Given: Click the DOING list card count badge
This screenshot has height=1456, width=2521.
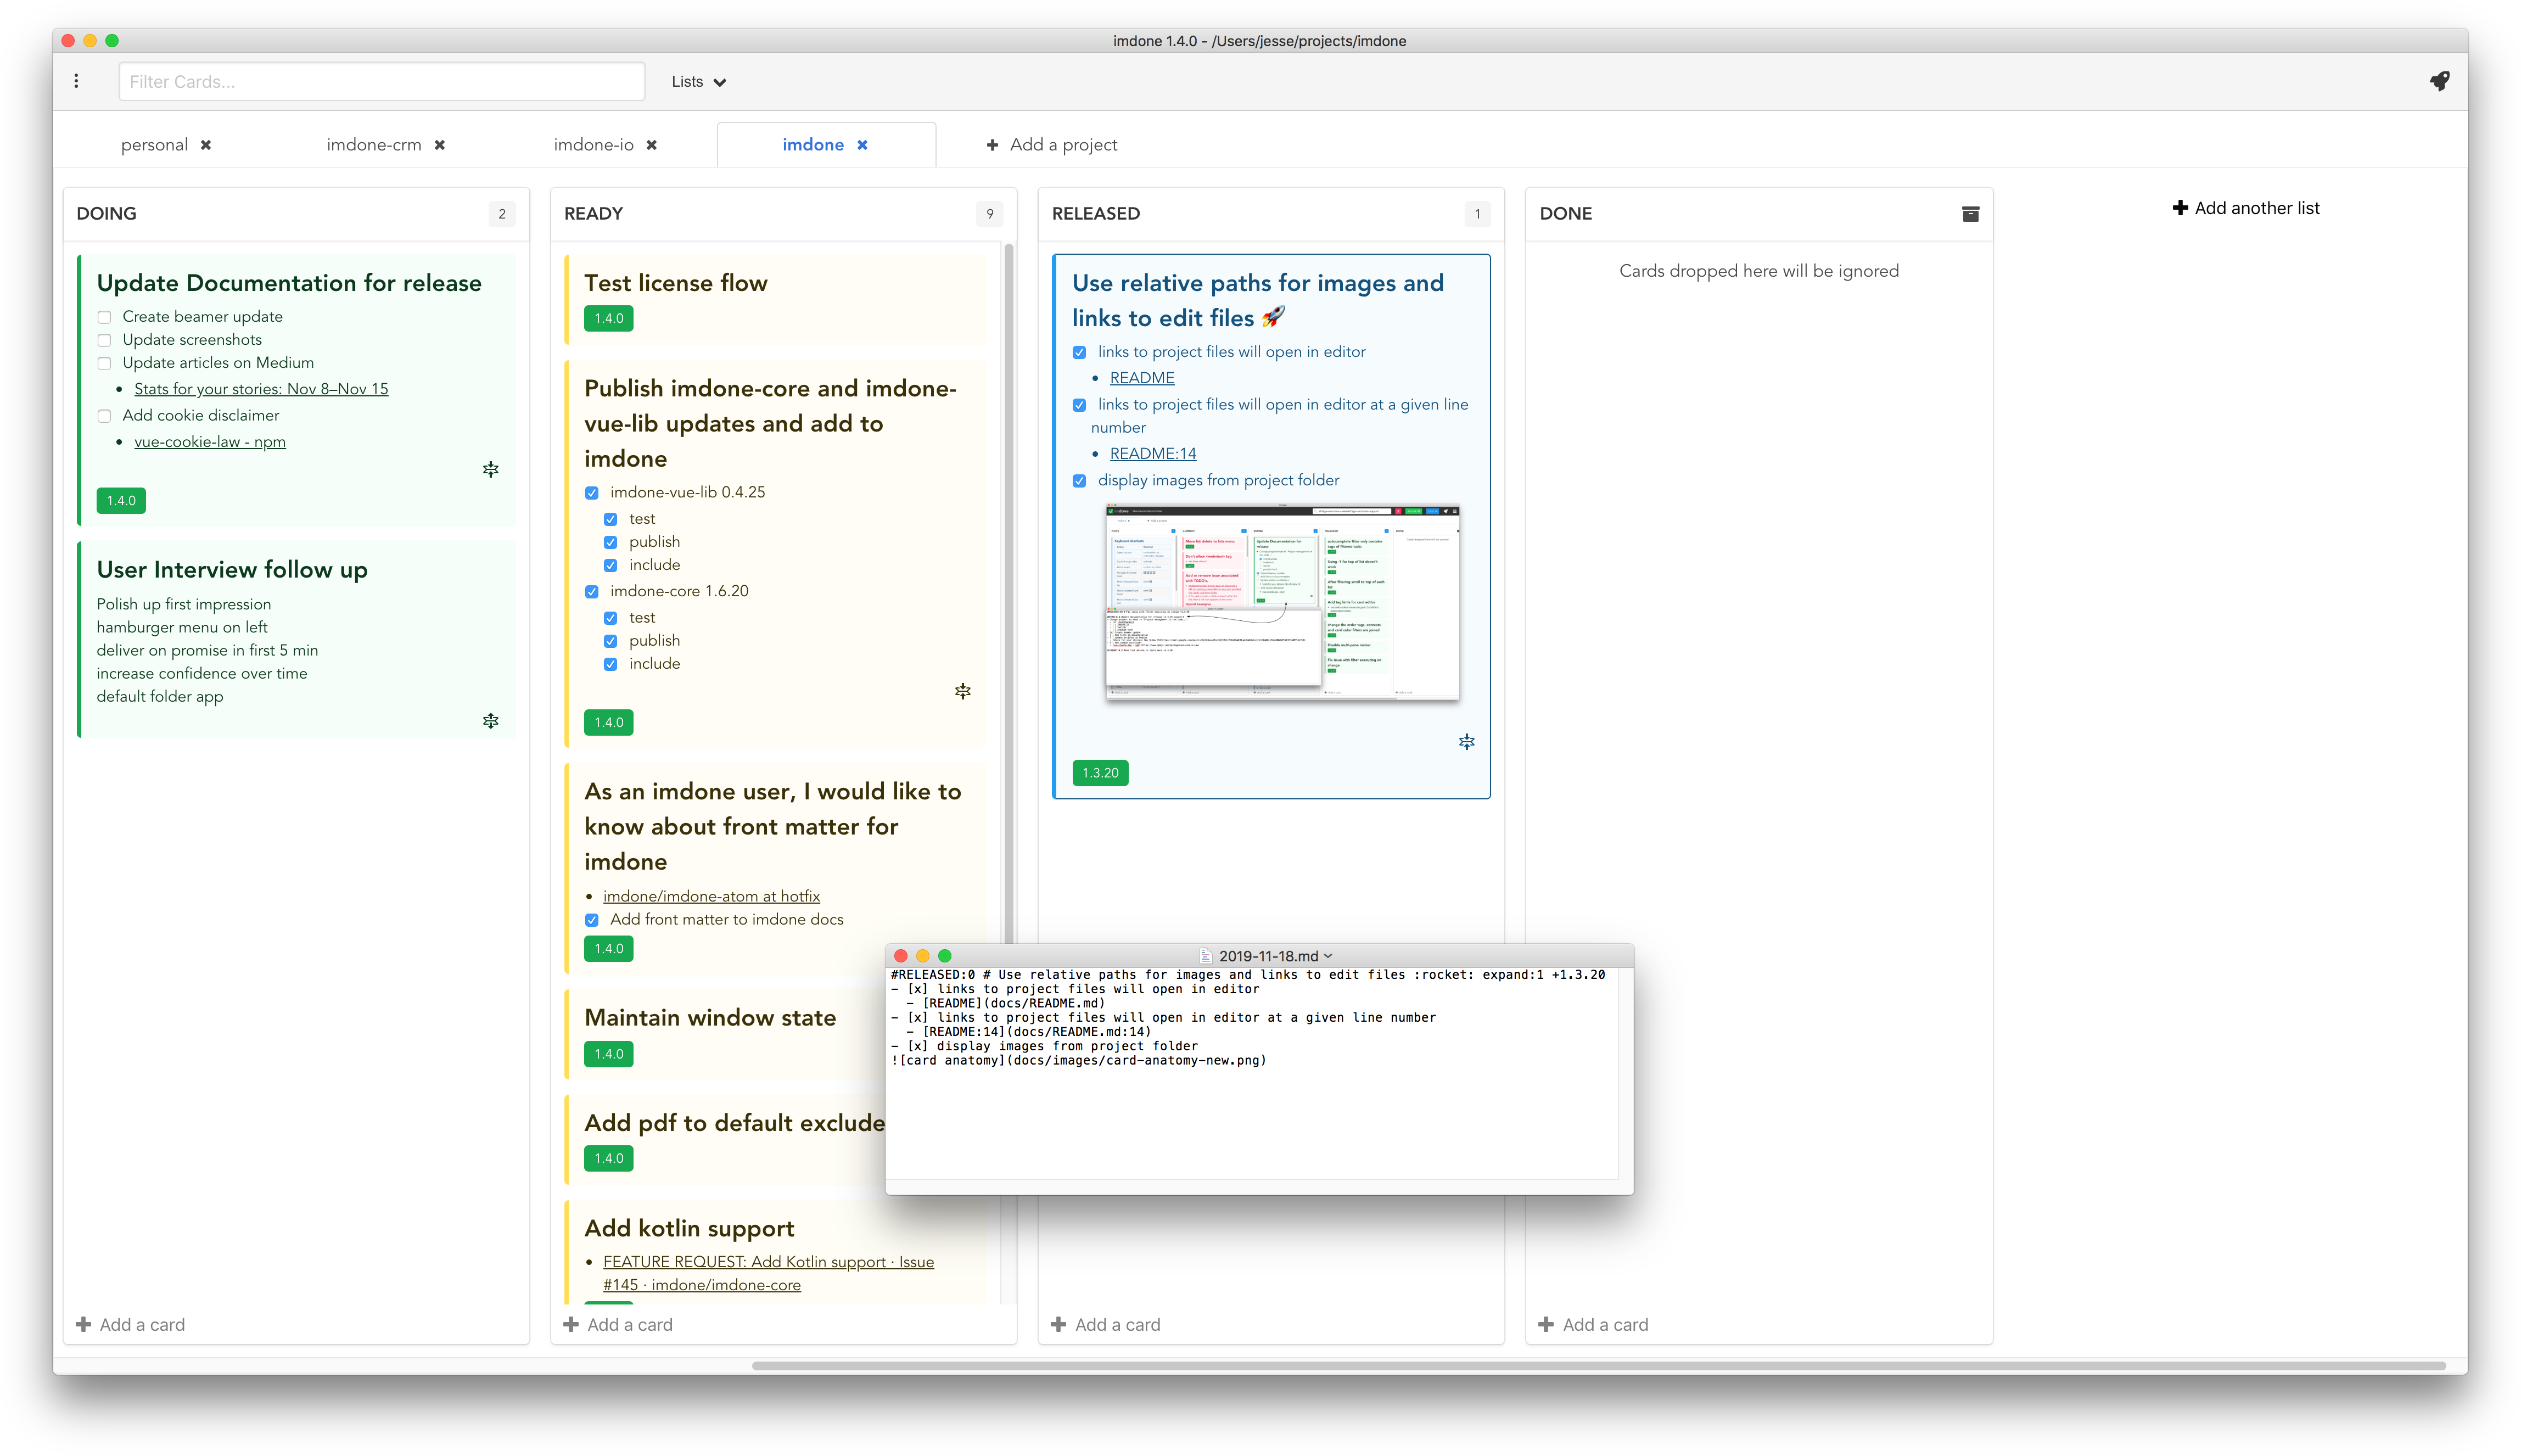Looking at the screenshot, I should click(x=502, y=213).
